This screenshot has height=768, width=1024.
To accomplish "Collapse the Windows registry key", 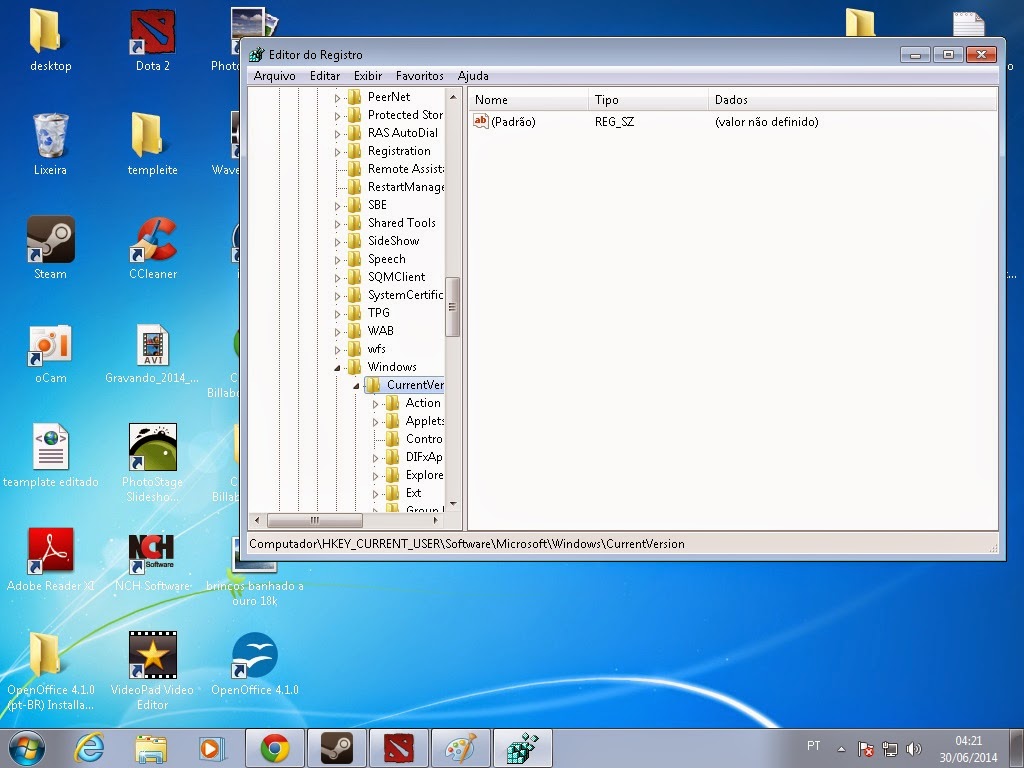I will click(x=338, y=368).
